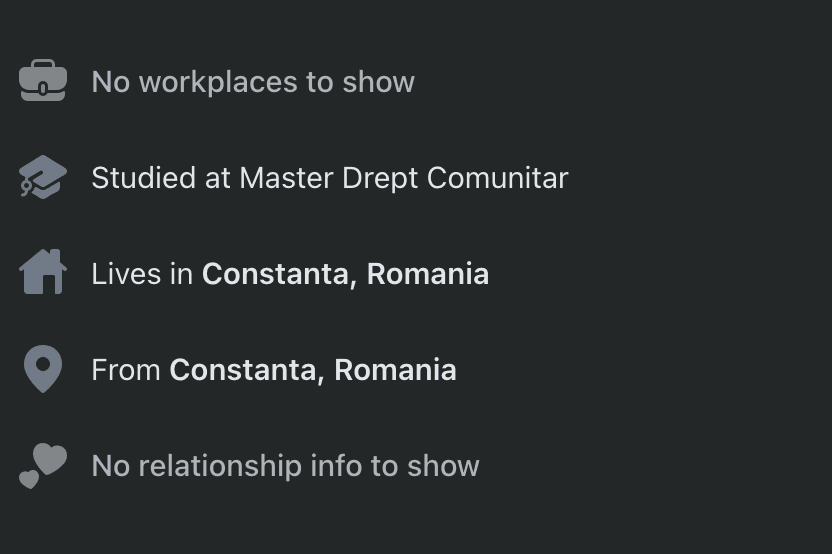Click the word "No" before relationship

(x=110, y=466)
